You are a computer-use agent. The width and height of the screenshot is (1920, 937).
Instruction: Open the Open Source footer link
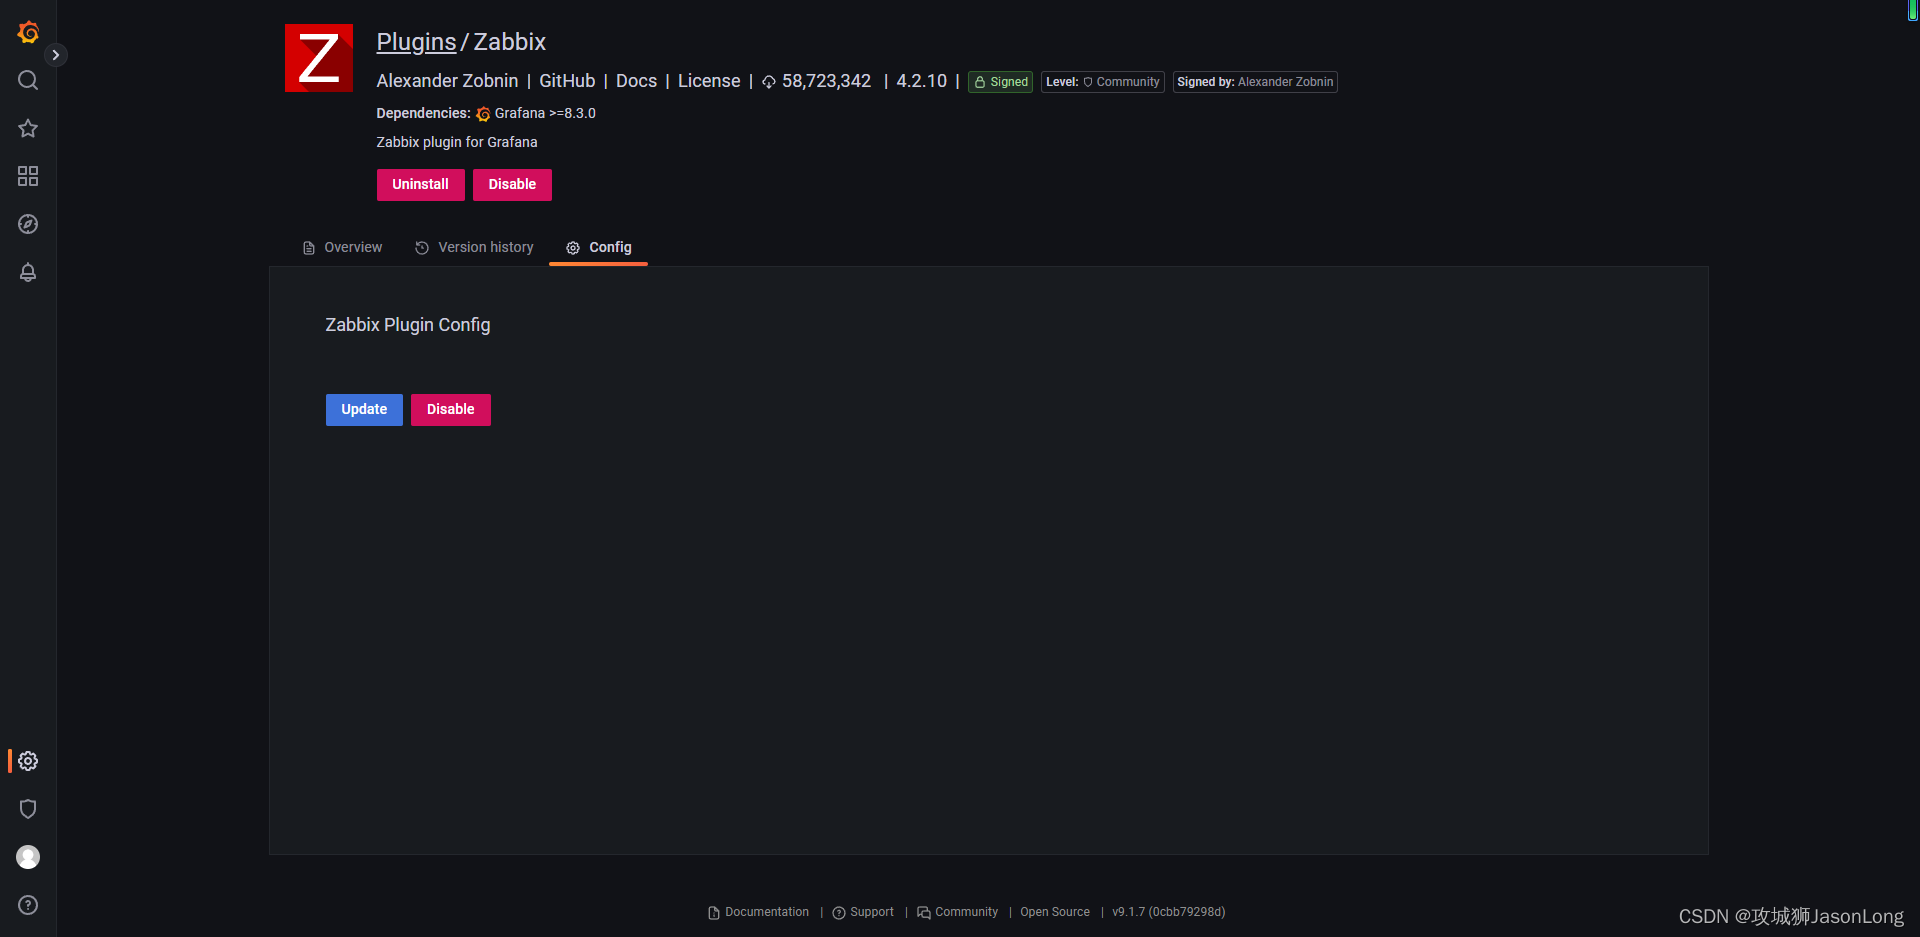pyautogui.click(x=1055, y=912)
